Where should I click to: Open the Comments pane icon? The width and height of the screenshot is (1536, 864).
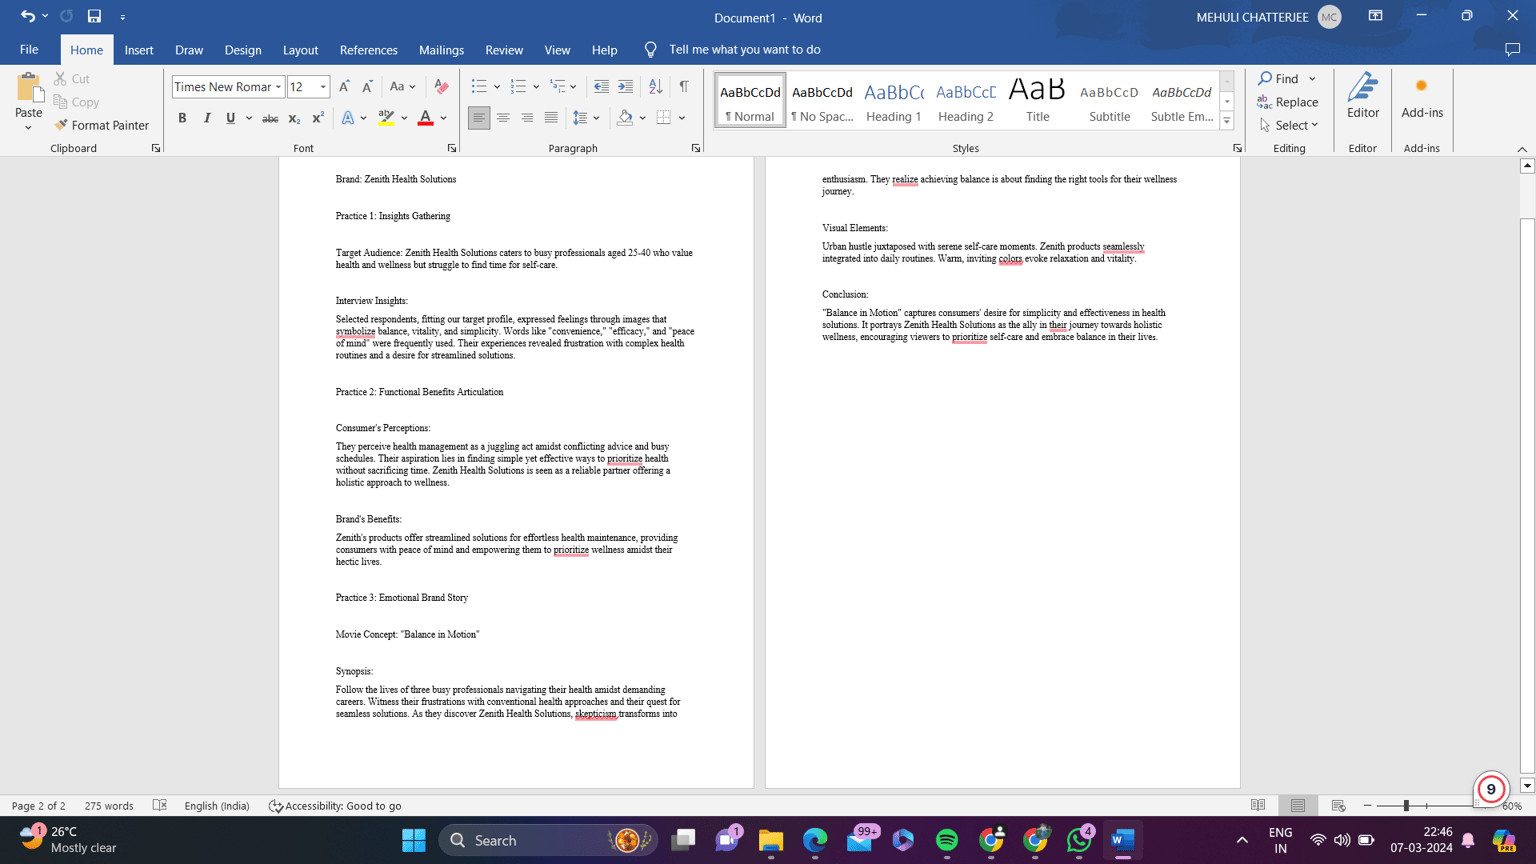click(1512, 49)
